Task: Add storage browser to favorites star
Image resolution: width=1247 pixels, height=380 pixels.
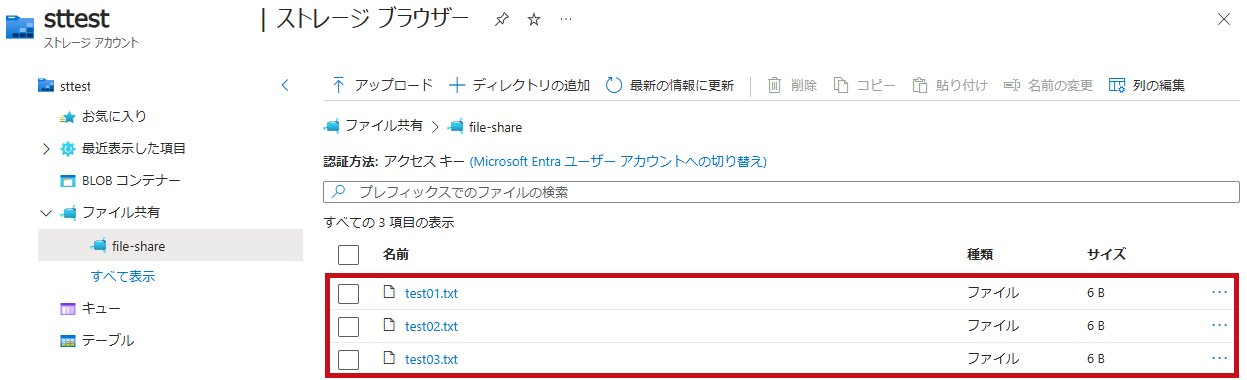Action: coord(534,20)
